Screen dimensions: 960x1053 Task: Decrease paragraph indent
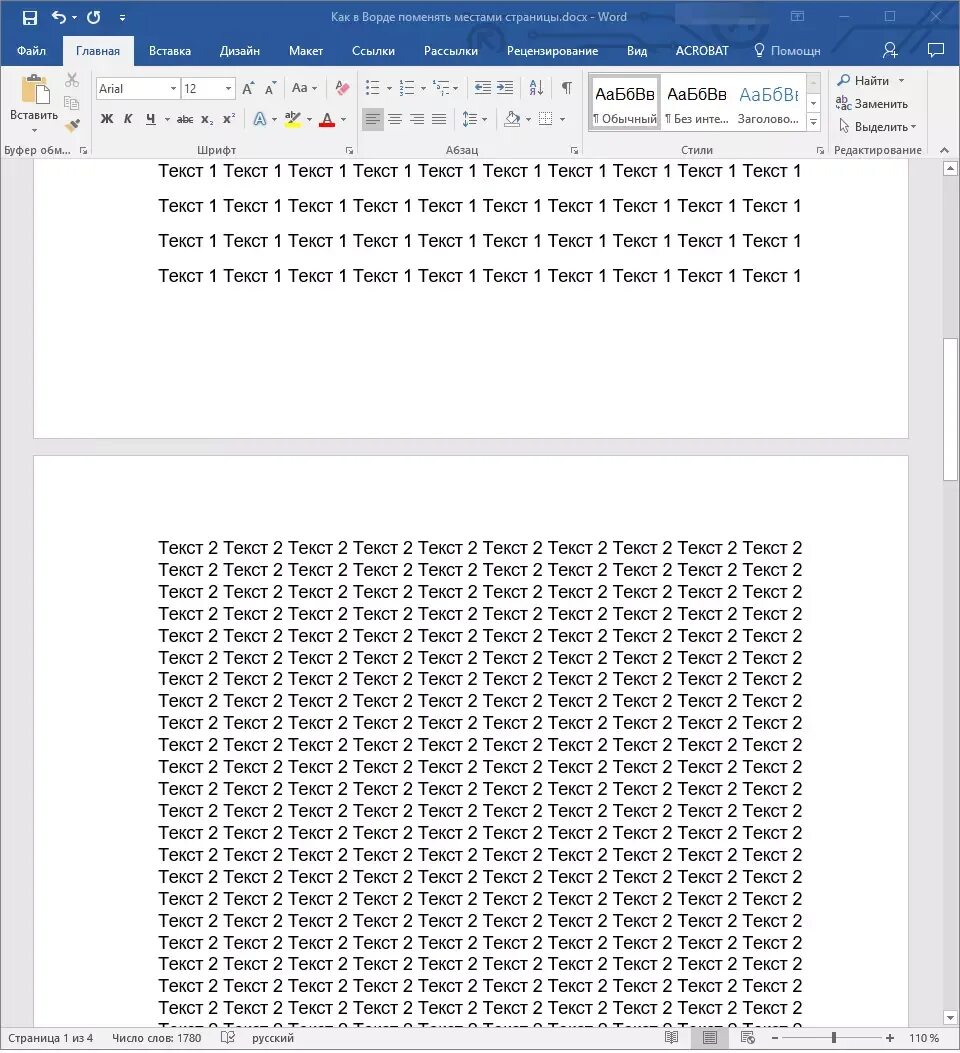point(483,87)
